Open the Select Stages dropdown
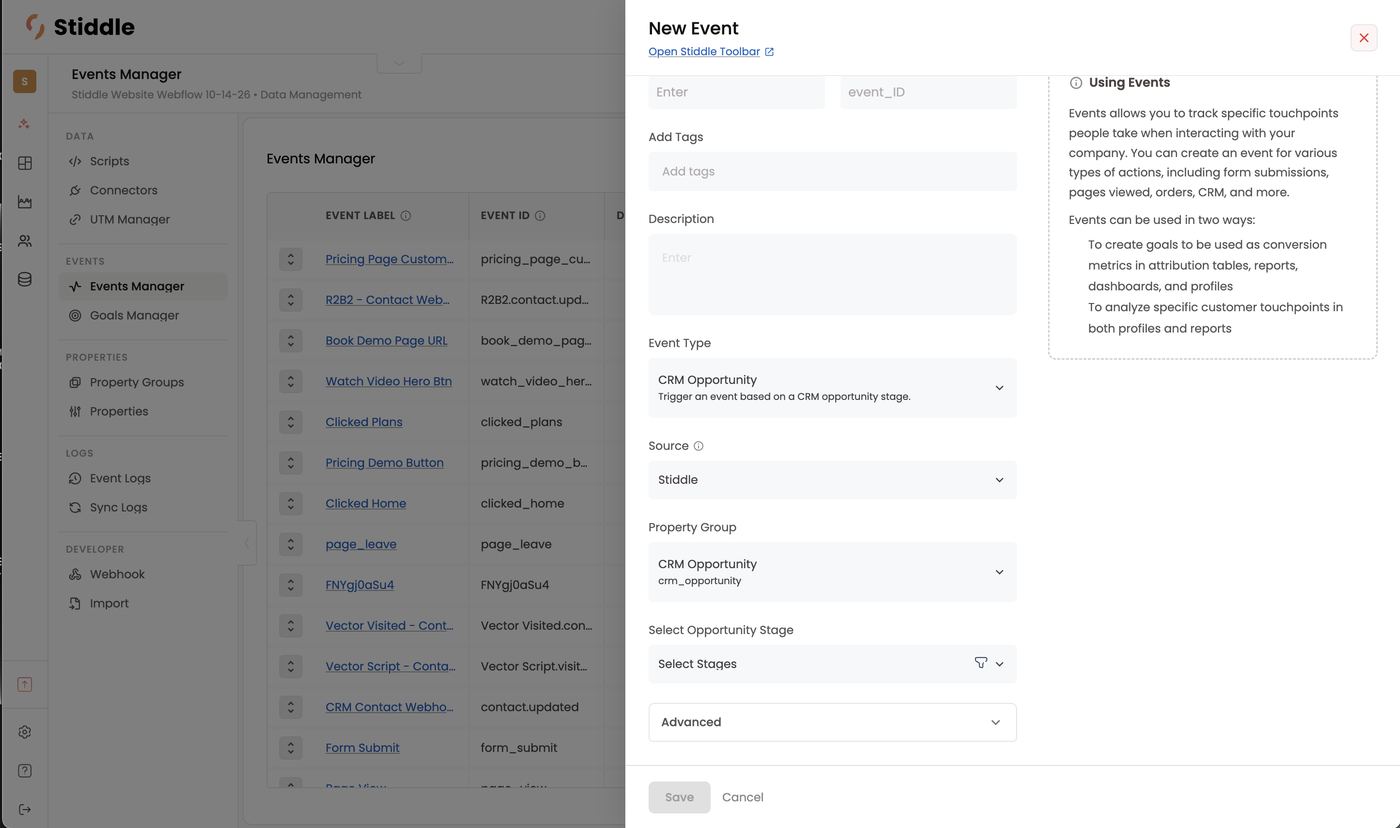 pos(832,664)
